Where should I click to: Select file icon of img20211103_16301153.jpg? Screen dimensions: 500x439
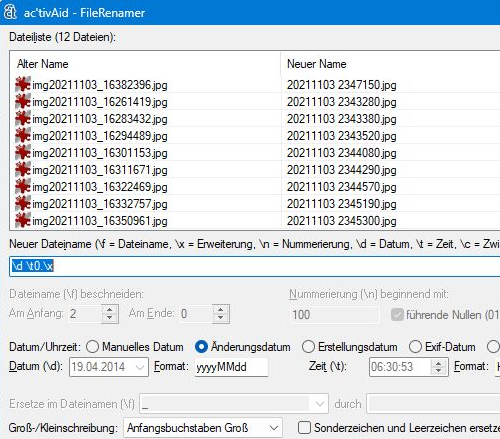coord(23,152)
